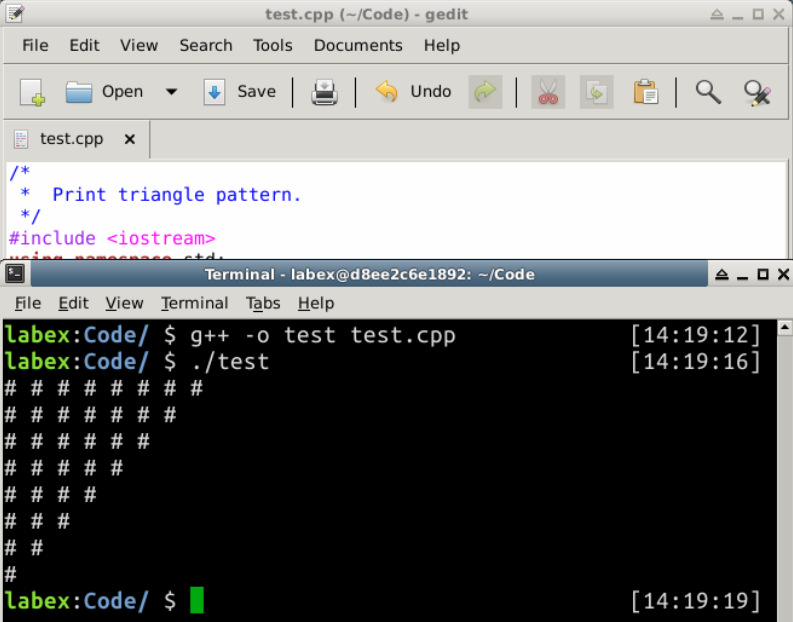The width and height of the screenshot is (793, 622).
Task: Click the Paste clipboard icon
Action: (x=645, y=92)
